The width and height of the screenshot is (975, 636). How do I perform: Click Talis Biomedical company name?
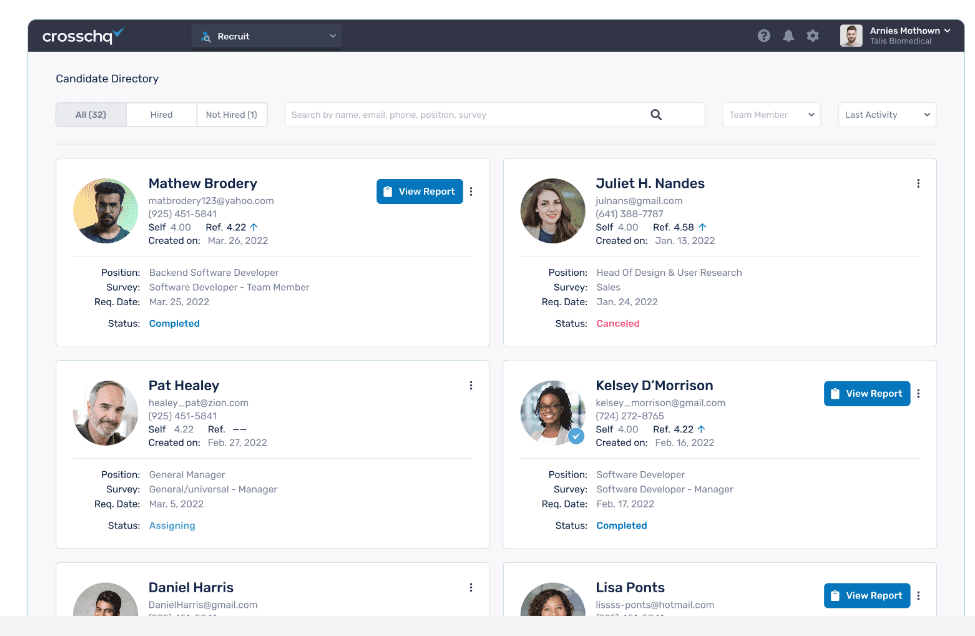coord(900,41)
